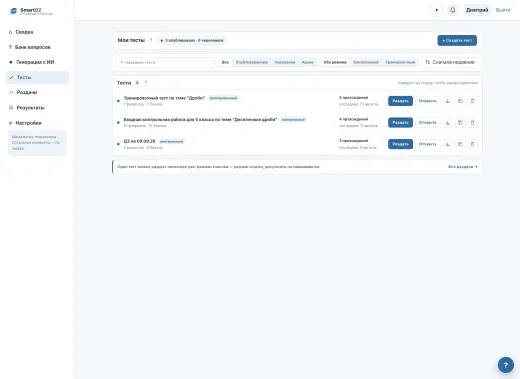Viewport: 520px width, 379px height.
Task: Click Раздать for Десятичные дроби control work
Action: [400, 123]
